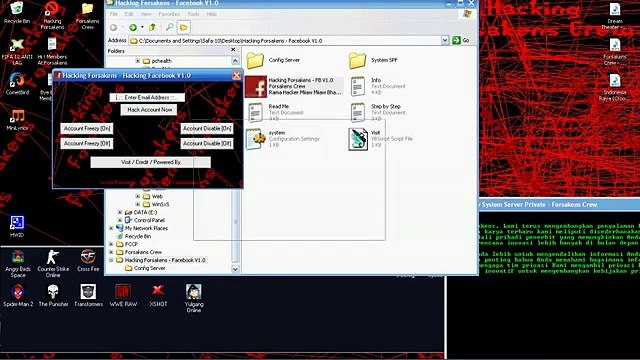640x360 pixels.
Task: Launch the Spider-Man 2 shortcut
Action: coord(18,296)
